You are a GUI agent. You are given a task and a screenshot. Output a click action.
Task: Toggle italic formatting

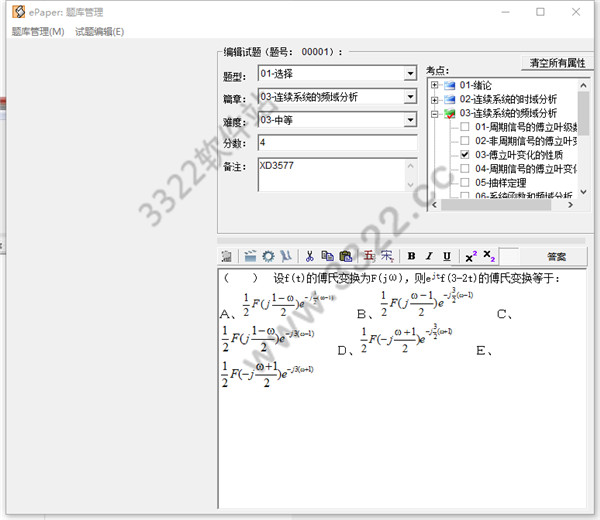pos(429,256)
